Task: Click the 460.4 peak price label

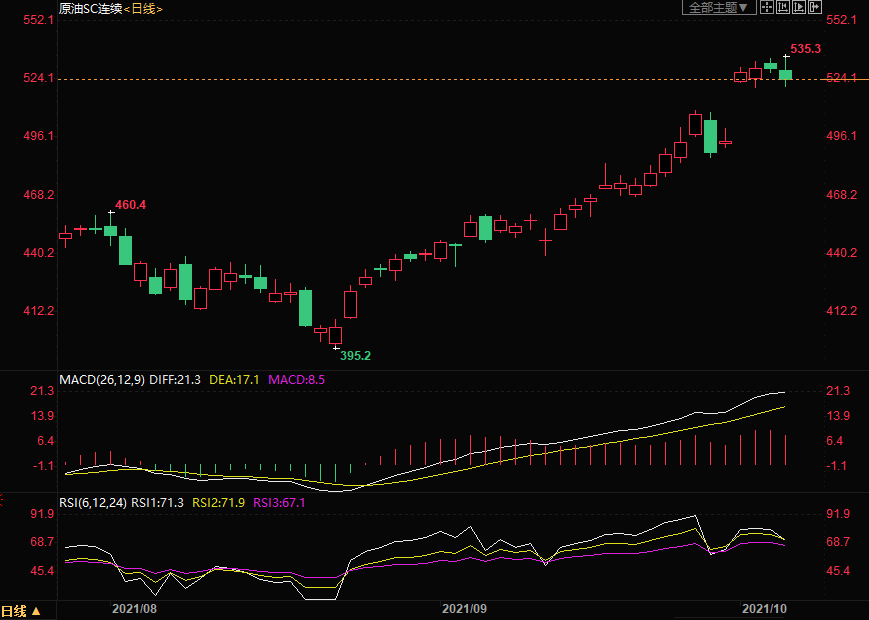Action: [130, 205]
